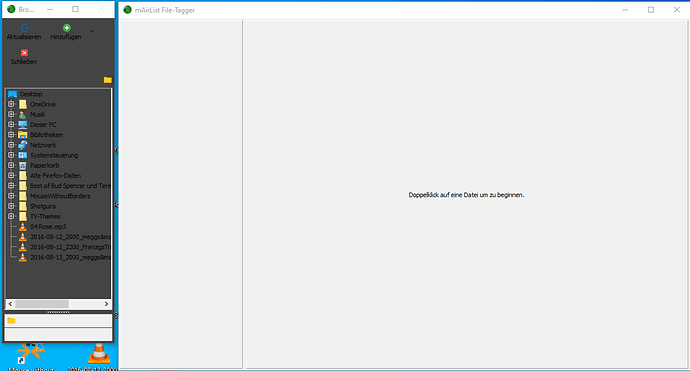Click VLC cone icon of 04 Rose.mp3
This screenshot has width=690, height=371.
pos(23,227)
